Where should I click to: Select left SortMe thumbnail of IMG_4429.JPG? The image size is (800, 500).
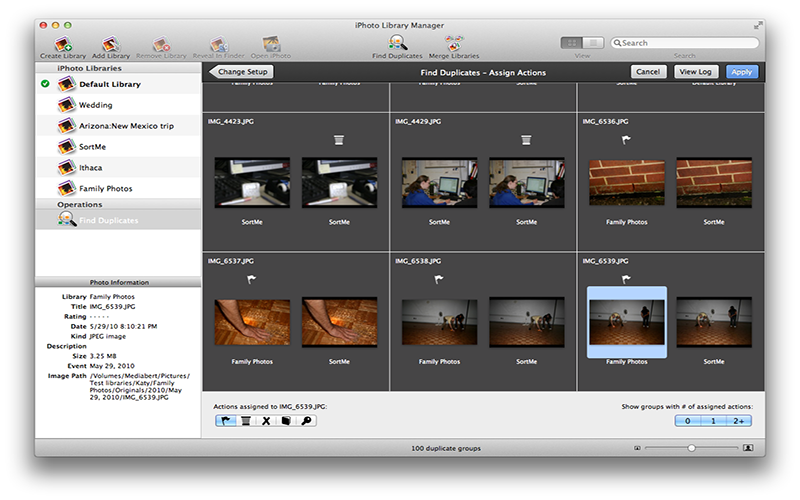(x=439, y=183)
